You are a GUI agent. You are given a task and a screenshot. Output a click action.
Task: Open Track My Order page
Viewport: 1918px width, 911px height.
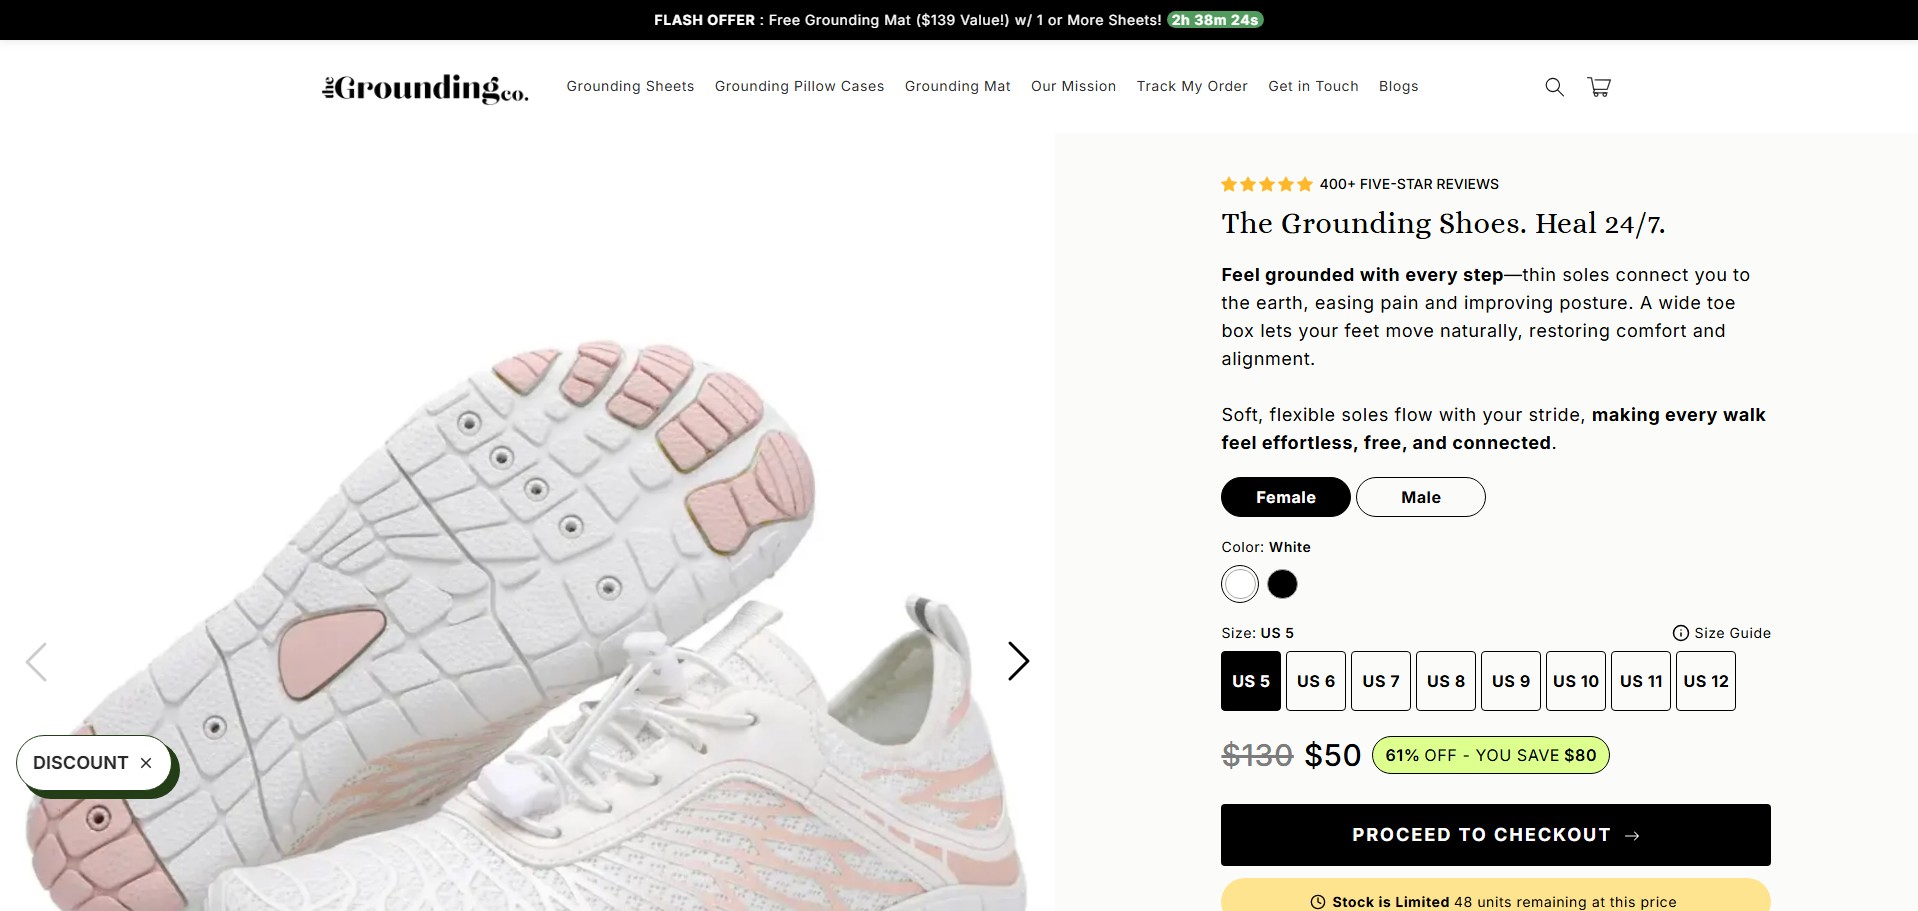point(1192,86)
